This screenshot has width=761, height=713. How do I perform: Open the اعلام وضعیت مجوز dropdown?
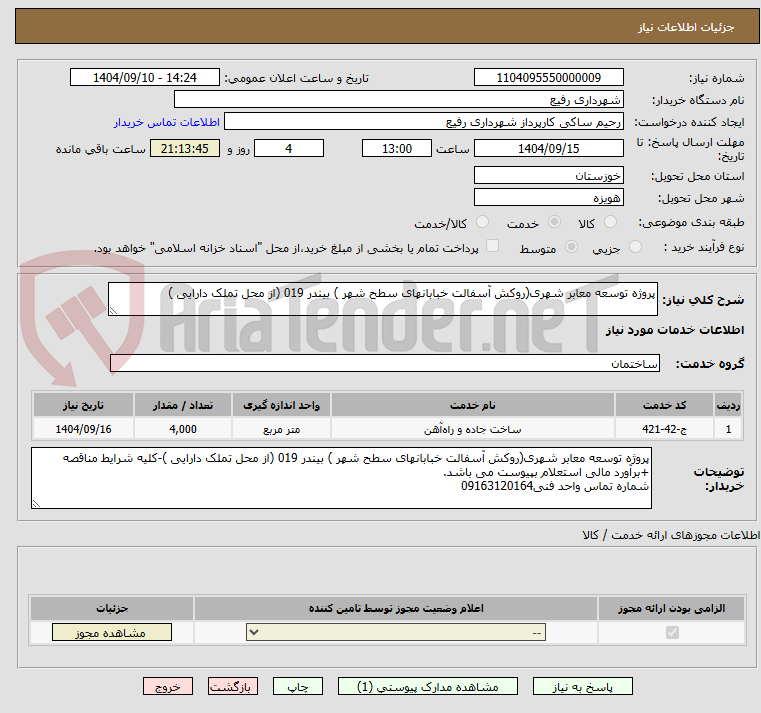pos(396,632)
